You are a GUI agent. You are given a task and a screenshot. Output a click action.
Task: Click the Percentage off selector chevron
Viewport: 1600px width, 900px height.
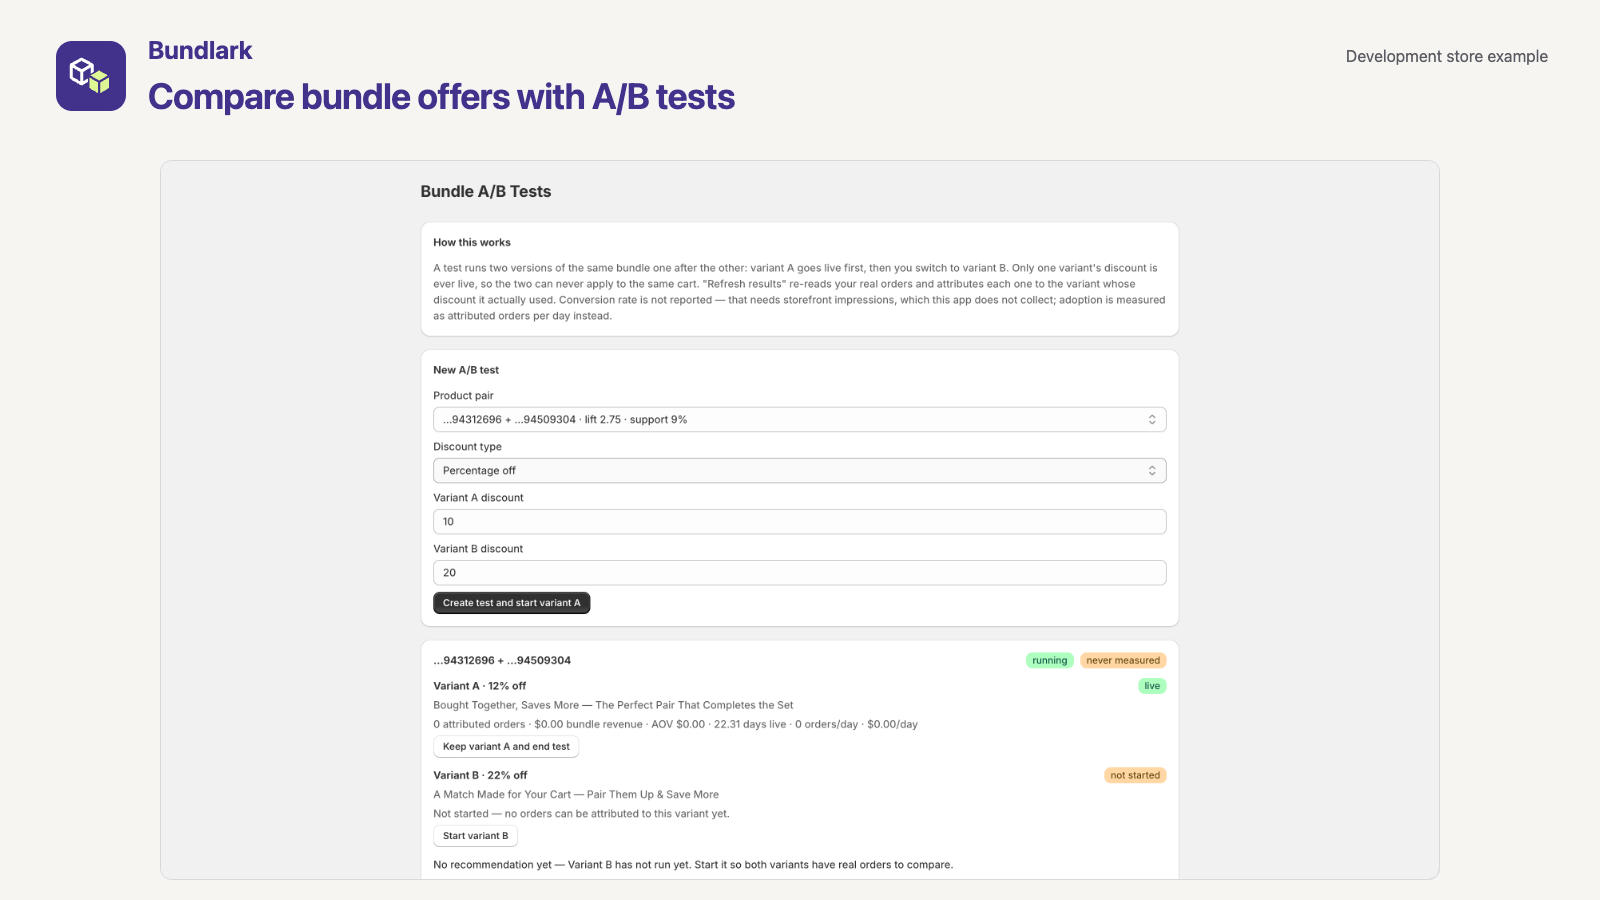(1152, 471)
